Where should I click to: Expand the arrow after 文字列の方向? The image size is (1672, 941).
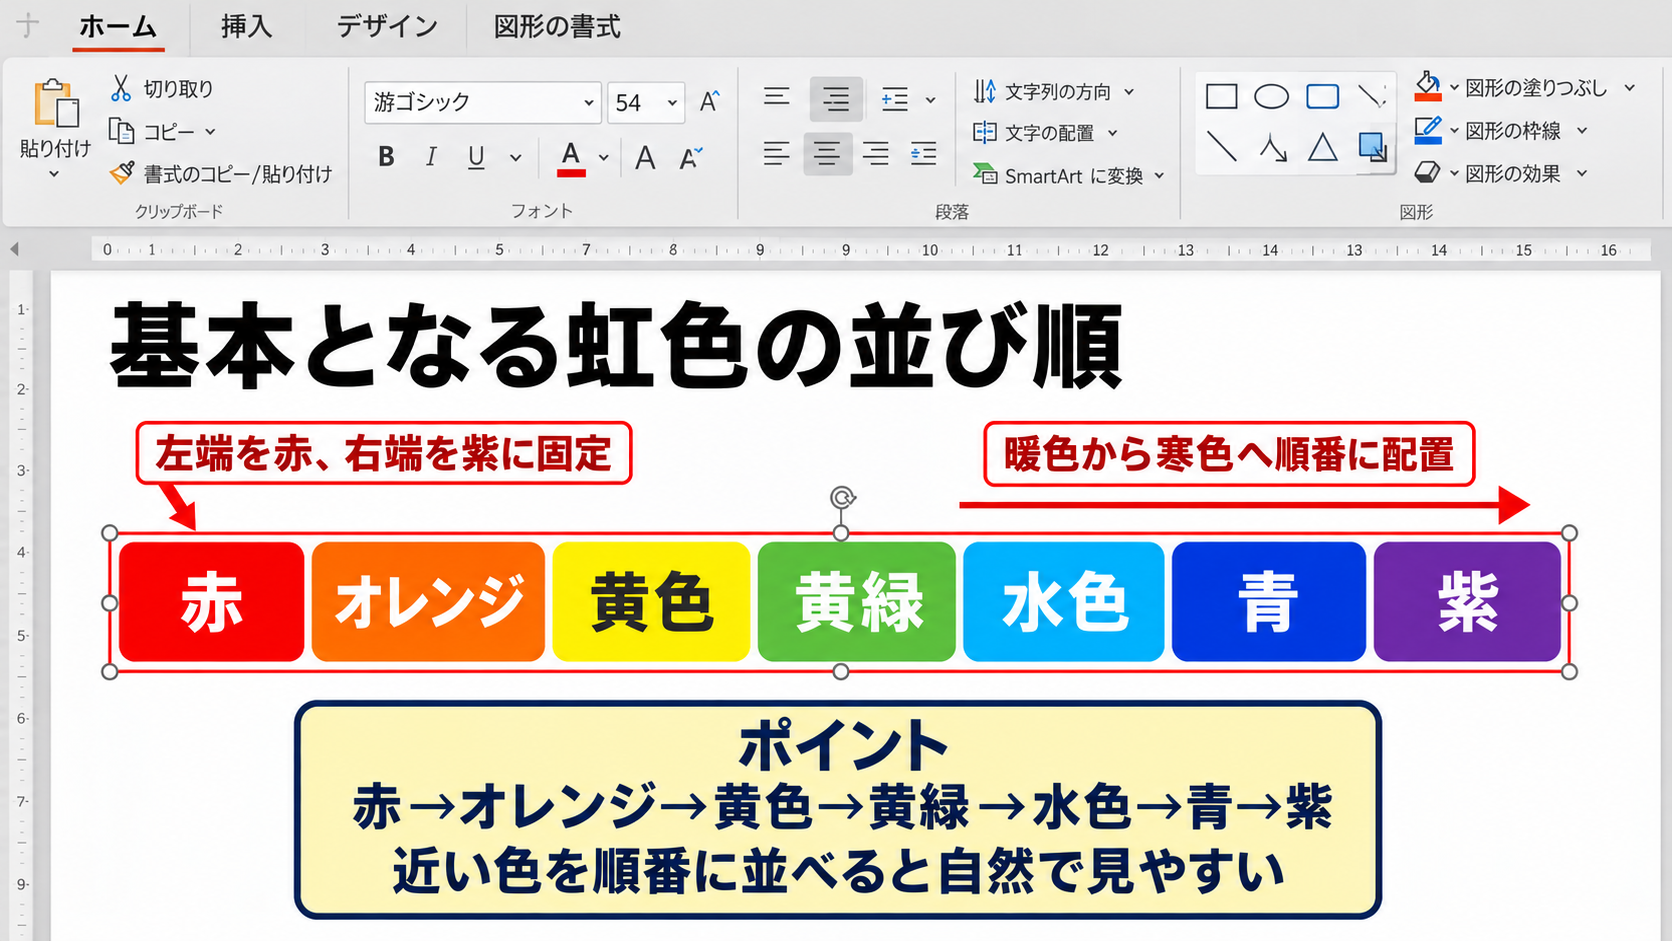click(x=1129, y=92)
